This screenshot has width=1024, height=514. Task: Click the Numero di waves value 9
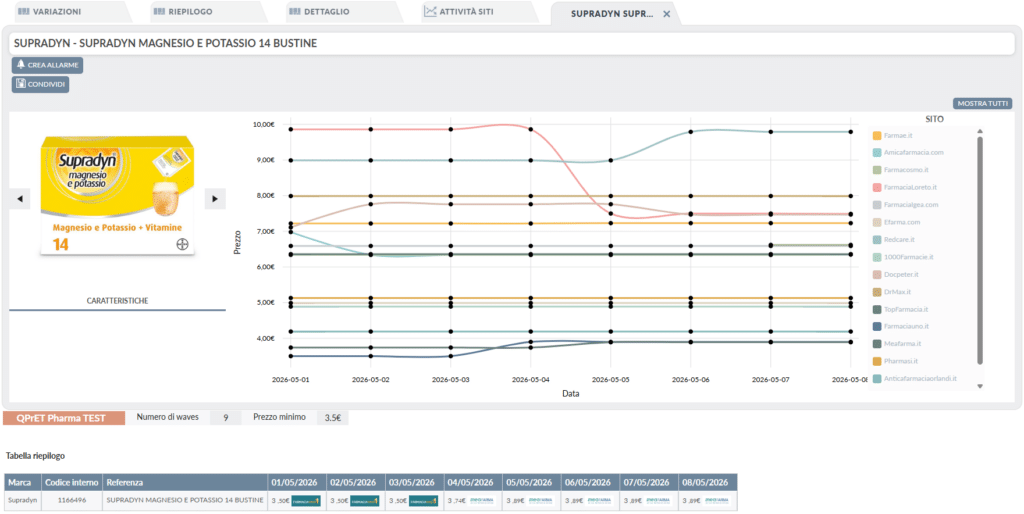click(225, 418)
